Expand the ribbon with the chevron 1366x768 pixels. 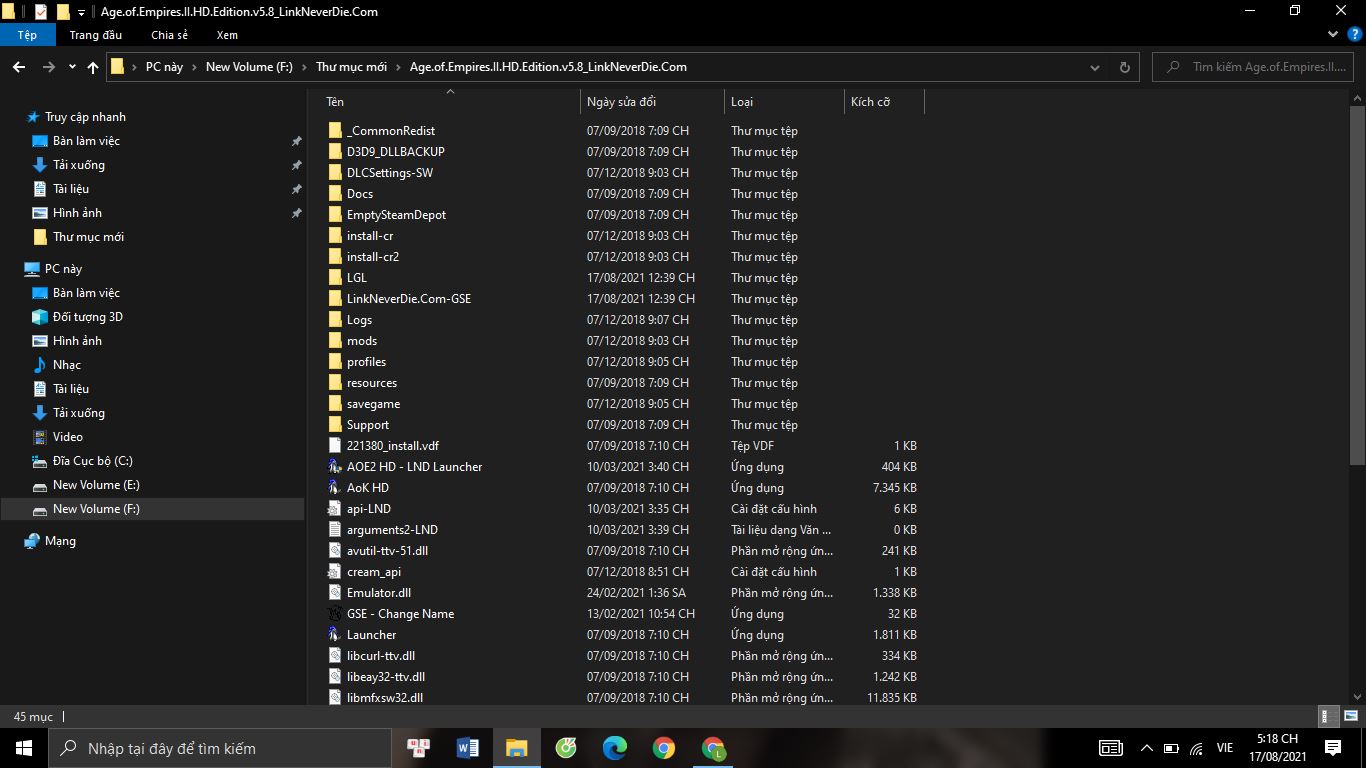coord(1332,35)
